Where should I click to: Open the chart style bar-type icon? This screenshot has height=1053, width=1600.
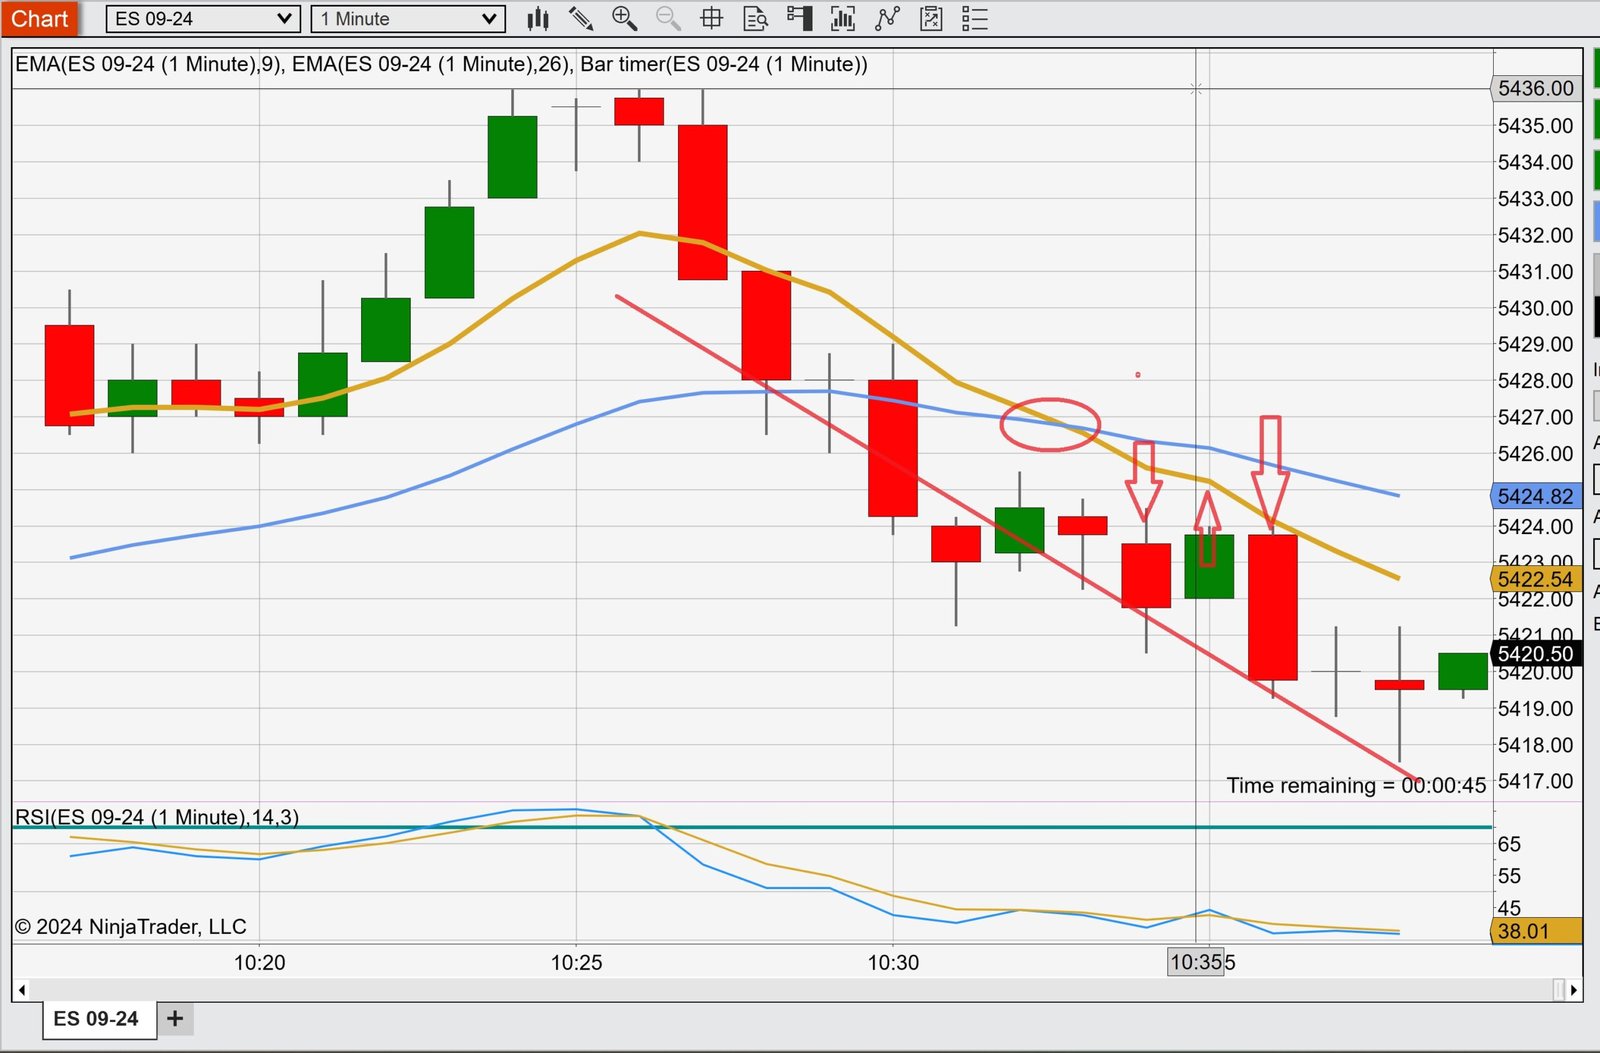(538, 19)
